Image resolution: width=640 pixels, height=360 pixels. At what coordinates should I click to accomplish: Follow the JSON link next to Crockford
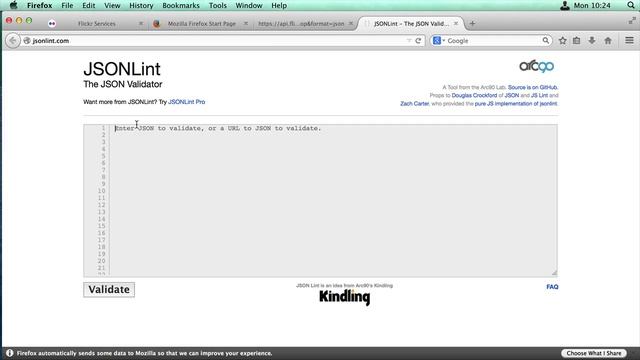click(x=512, y=96)
